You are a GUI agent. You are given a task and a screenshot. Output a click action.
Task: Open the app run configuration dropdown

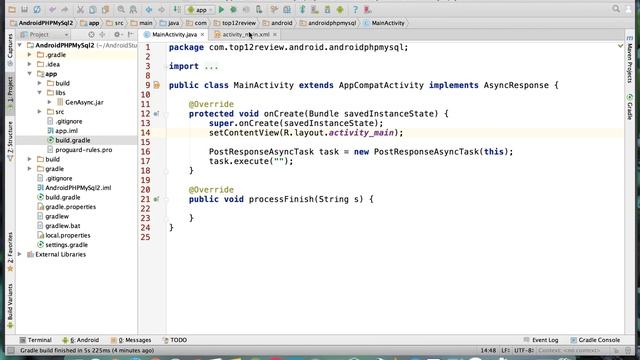pos(200,9)
